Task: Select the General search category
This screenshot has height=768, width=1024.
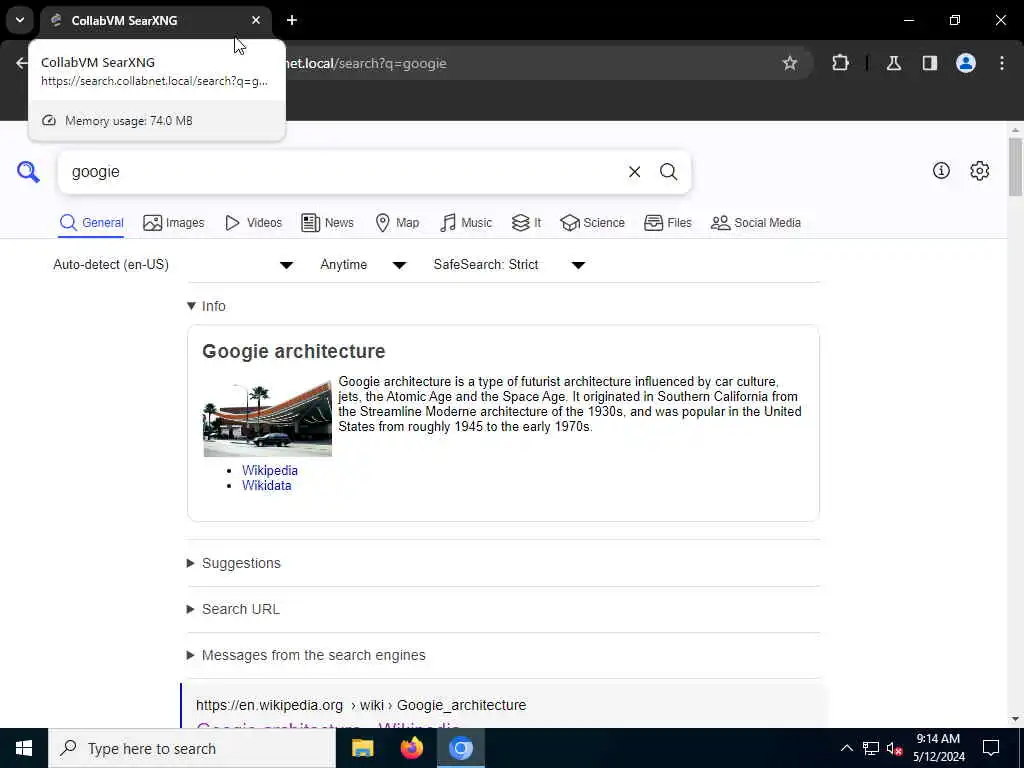Action: [91, 223]
